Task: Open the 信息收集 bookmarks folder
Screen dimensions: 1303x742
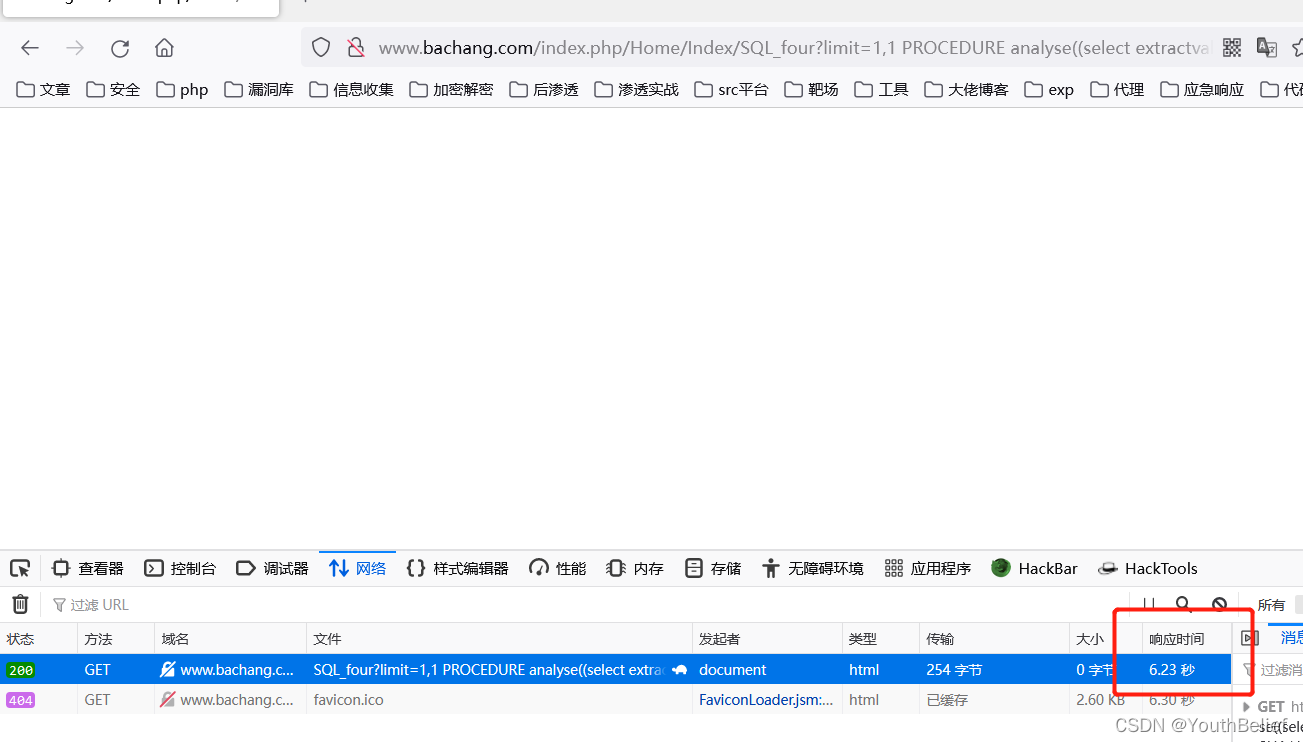Action: (351, 89)
